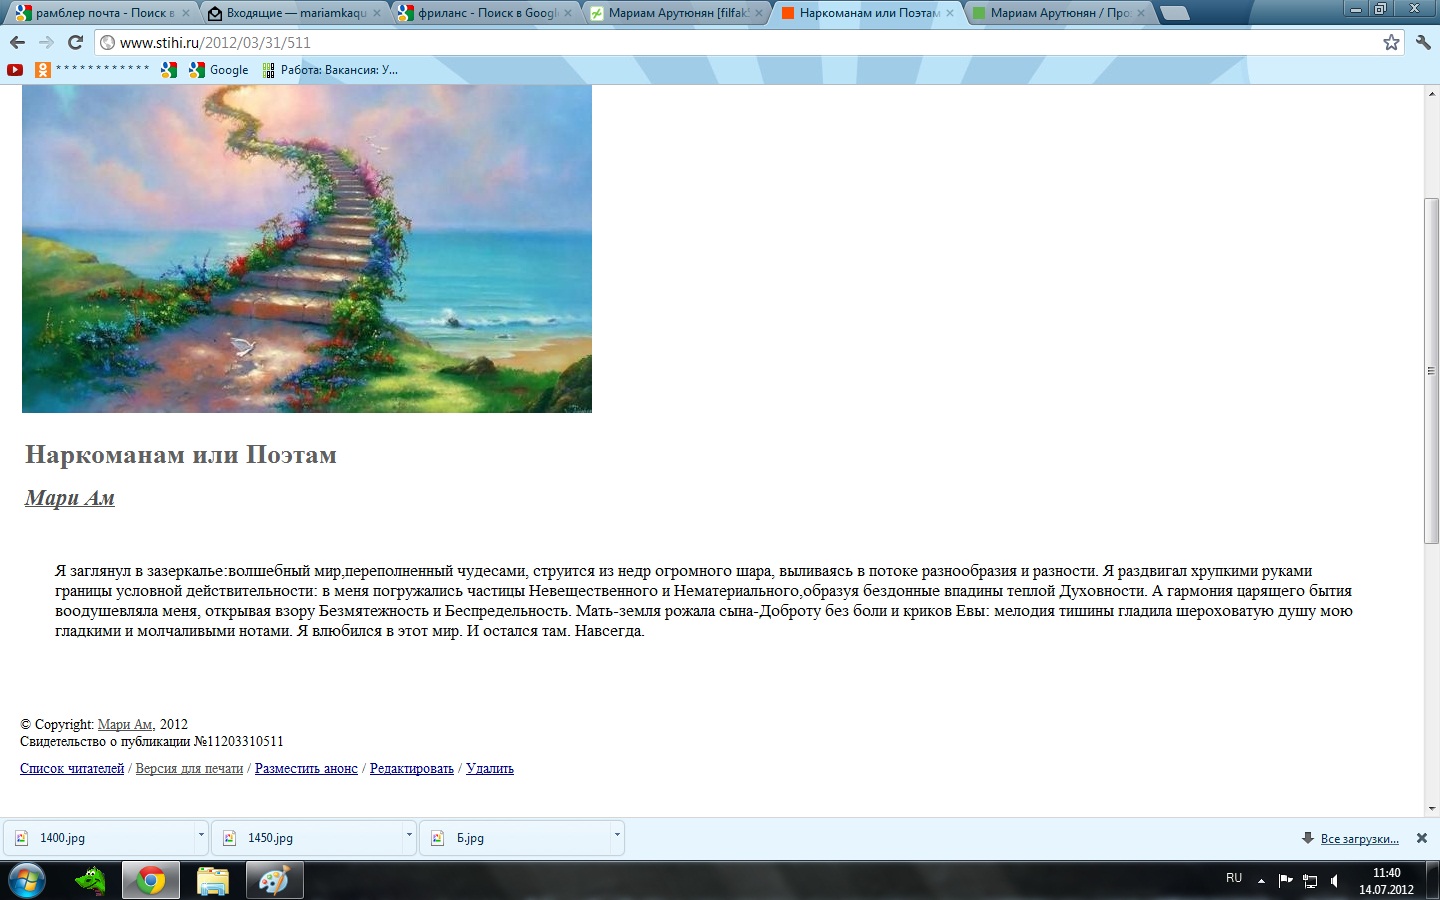1440x900 pixels.
Task: Open the Google bookmark
Action: pyautogui.click(x=218, y=70)
